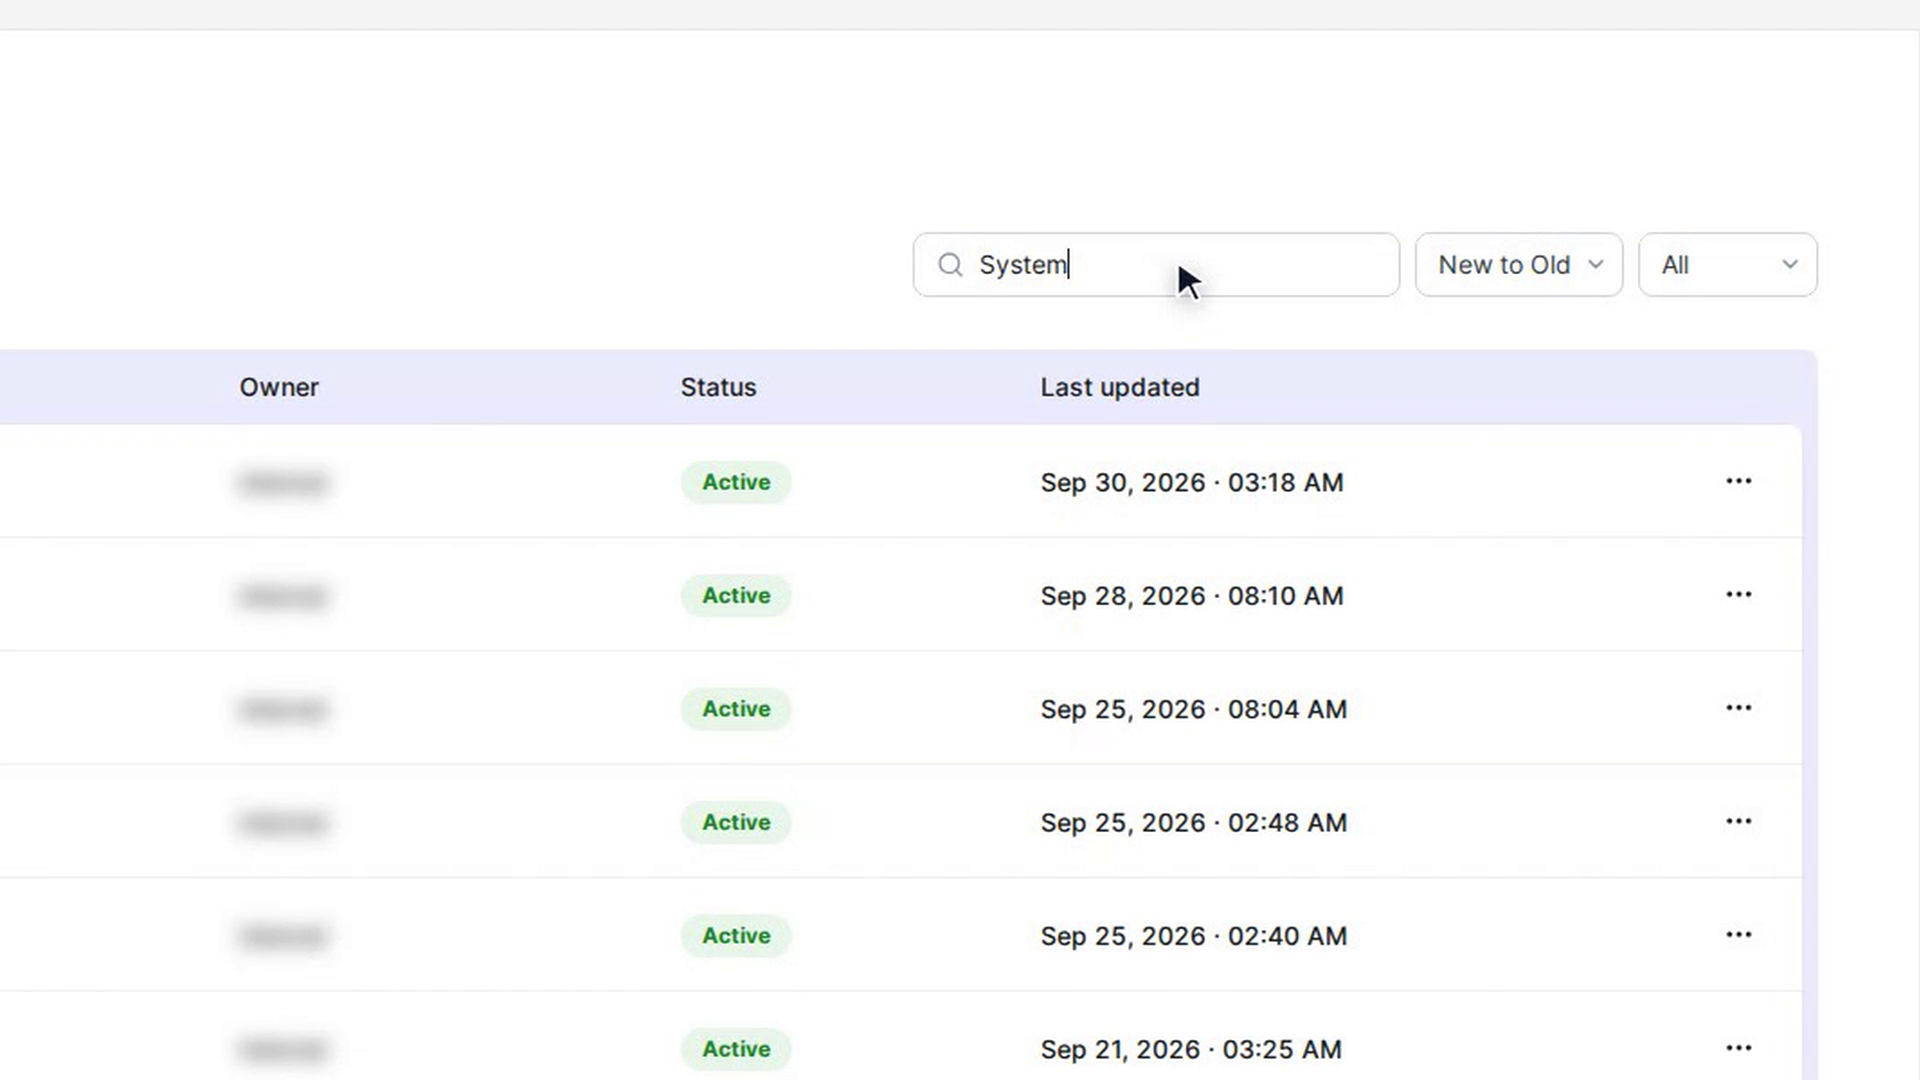Viewport: 1920px width, 1080px height.
Task: Open options menu for Sep 28, 2026 row
Action: (x=1738, y=594)
